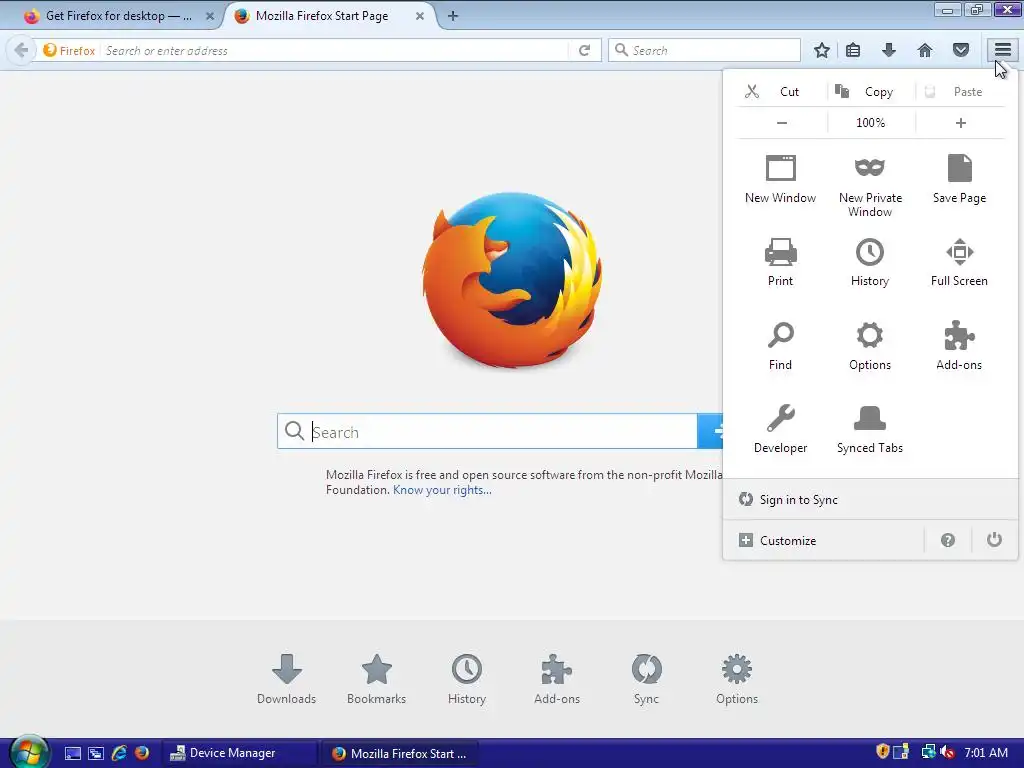The image size is (1024, 768).
Task: Reset zoom level showing 100%
Action: 871,123
